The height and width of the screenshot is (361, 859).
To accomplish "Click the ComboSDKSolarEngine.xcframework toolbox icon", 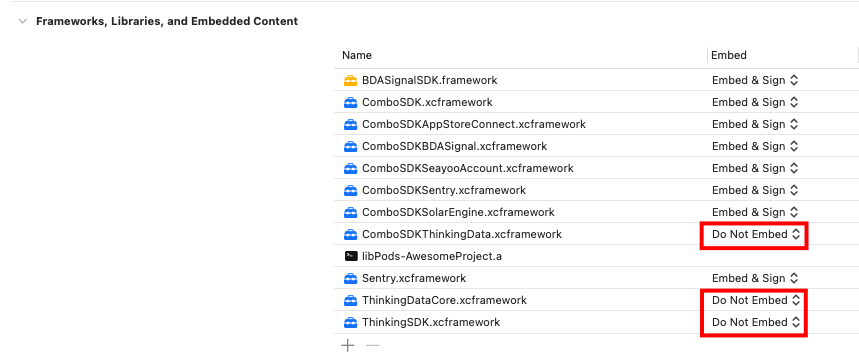I will pyautogui.click(x=351, y=212).
